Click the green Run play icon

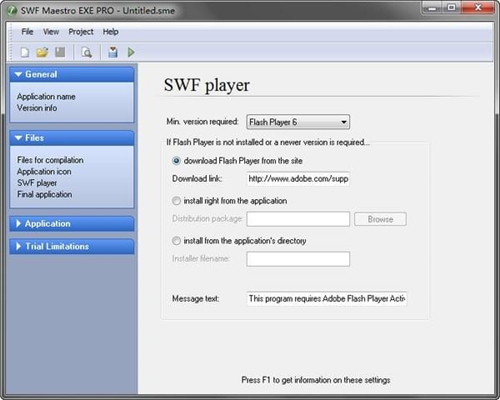point(131,52)
